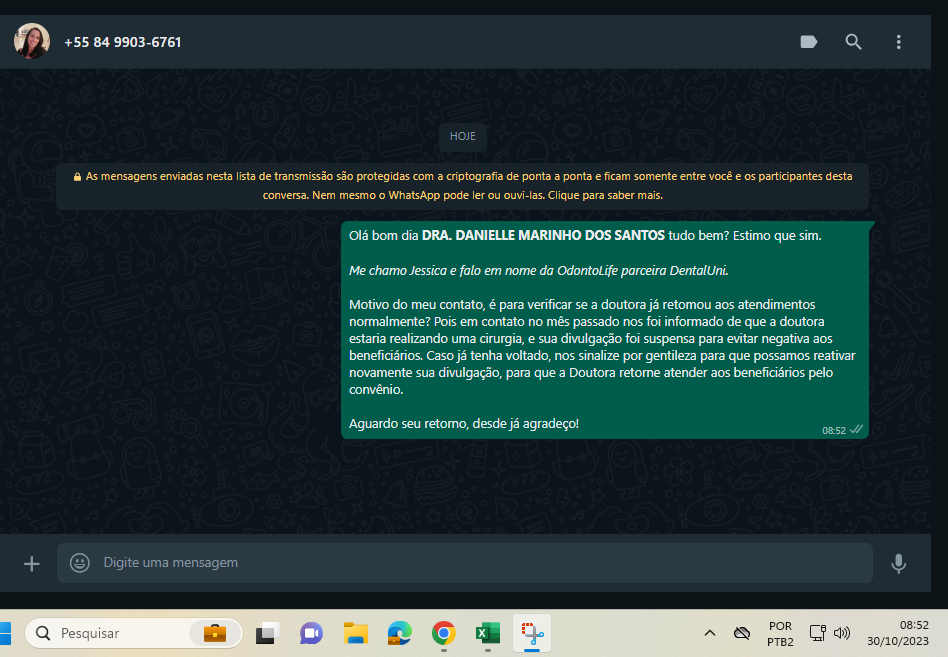Click the double checkmark delivery status
The image size is (948, 657).
tap(856, 430)
